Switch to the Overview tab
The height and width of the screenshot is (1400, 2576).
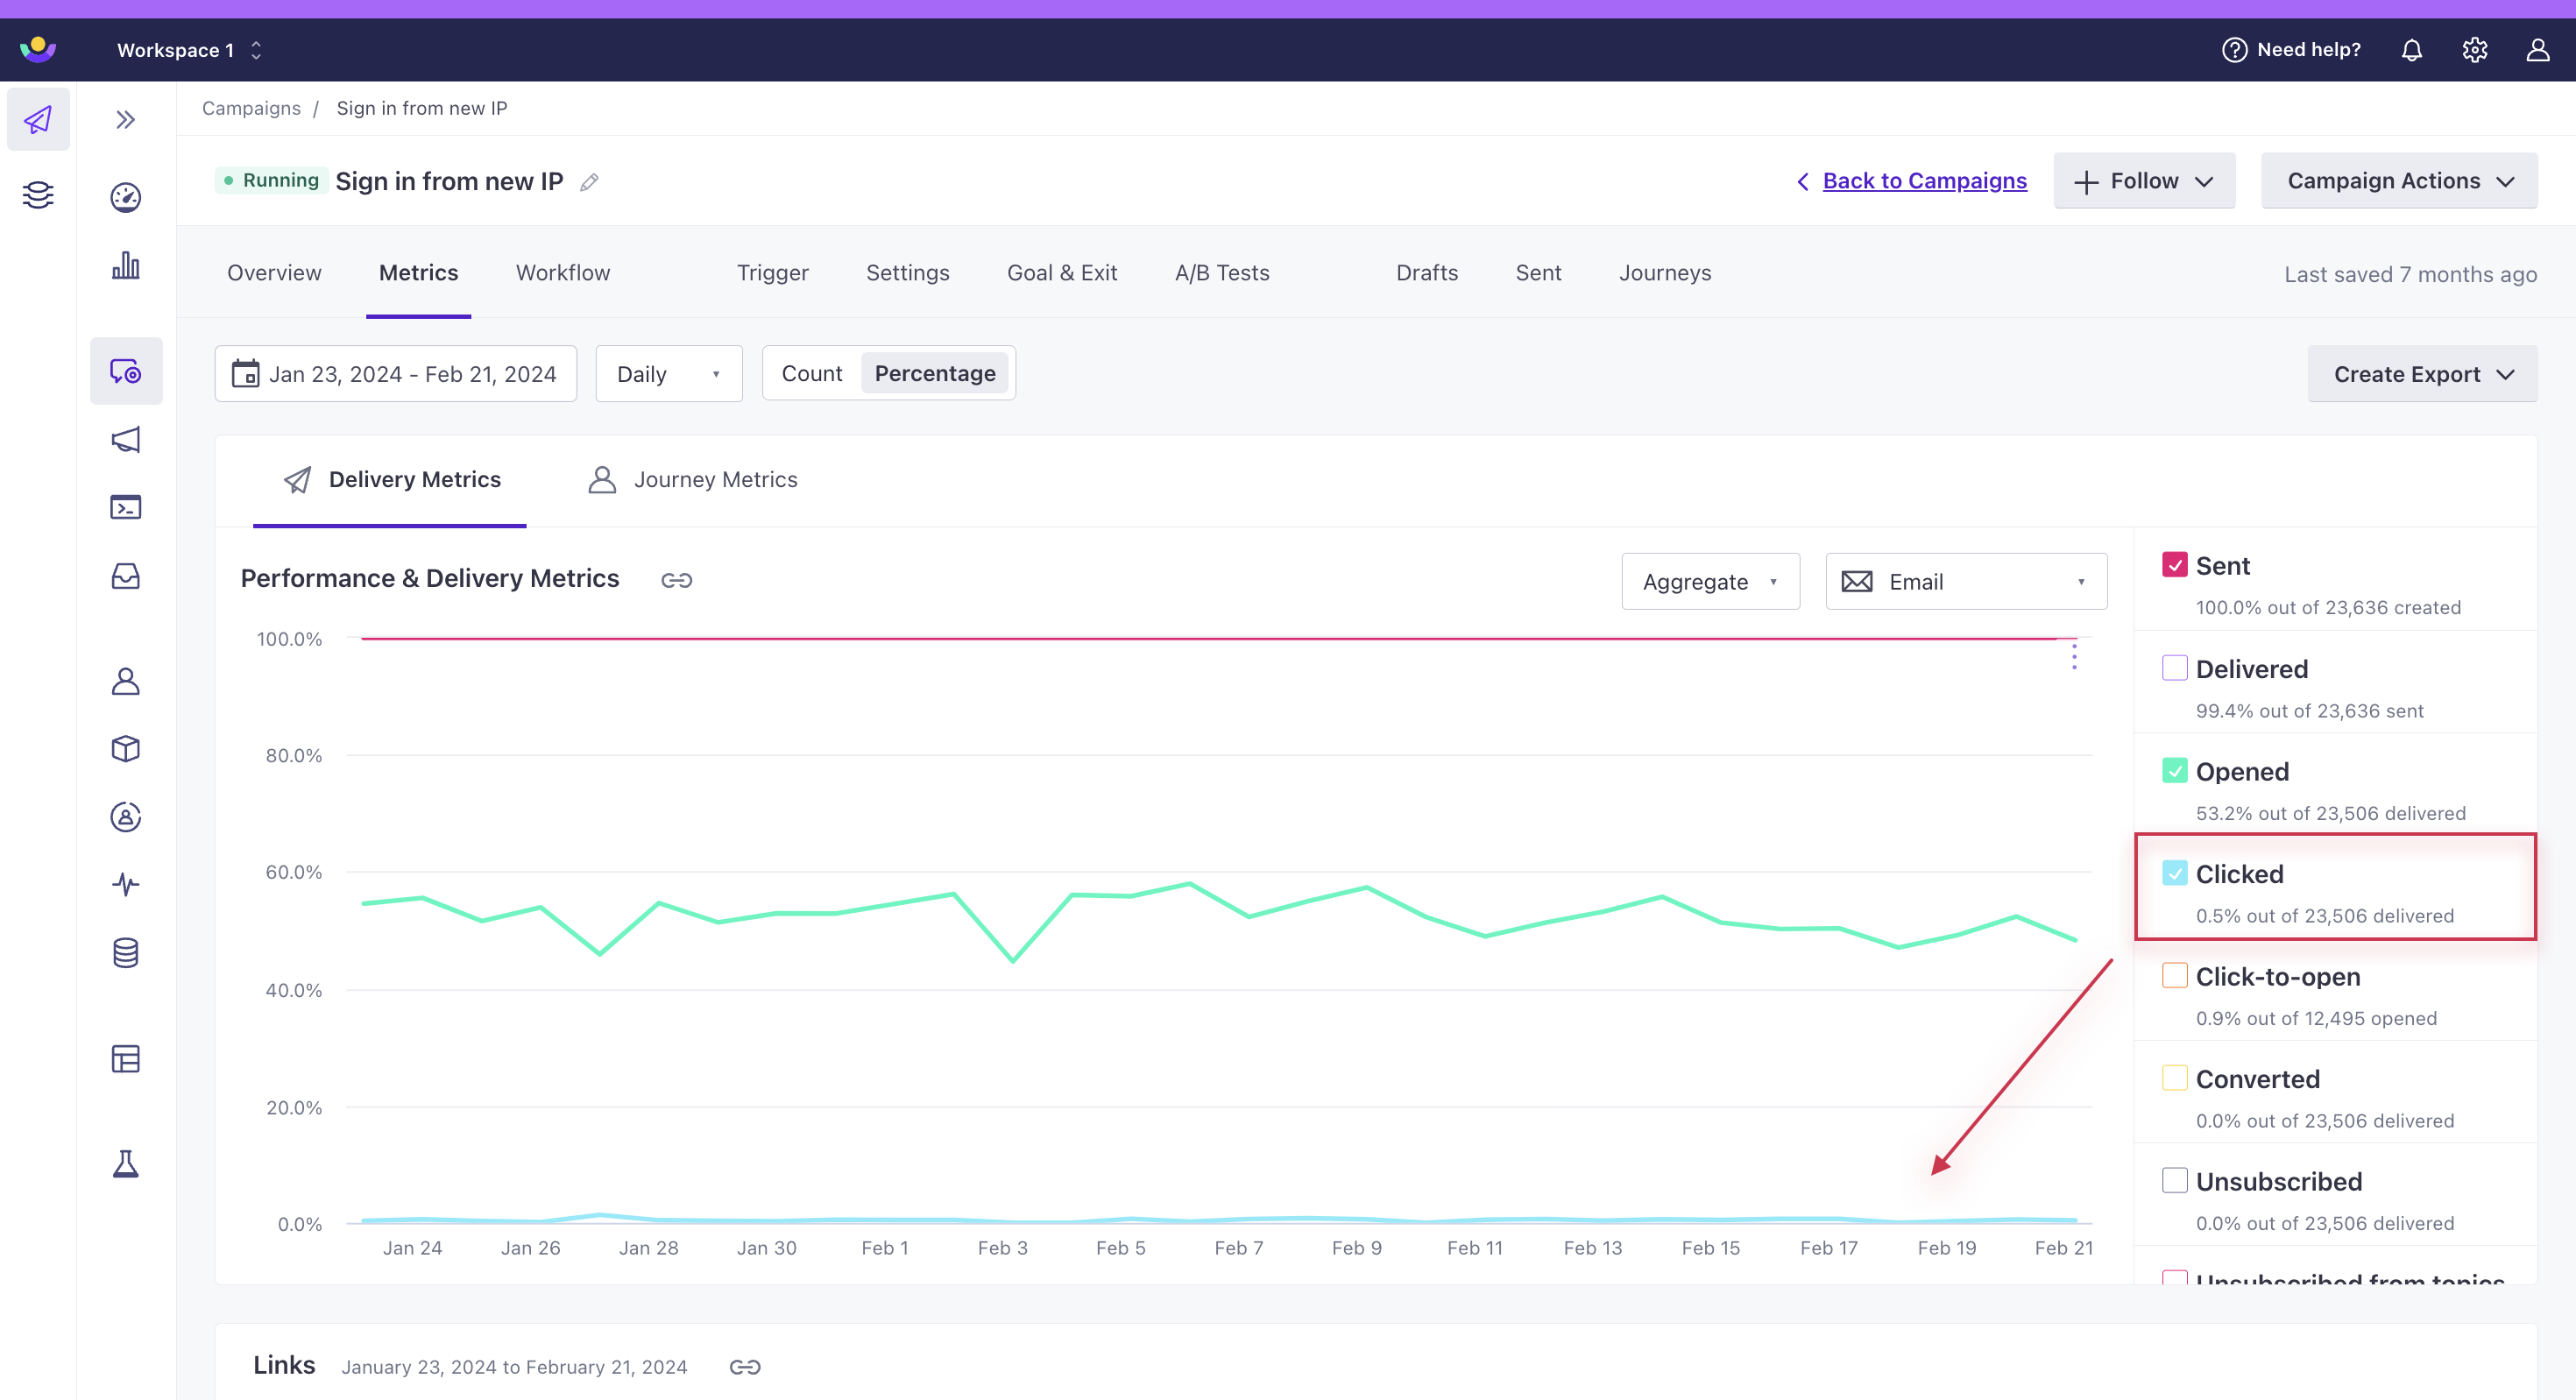(274, 273)
